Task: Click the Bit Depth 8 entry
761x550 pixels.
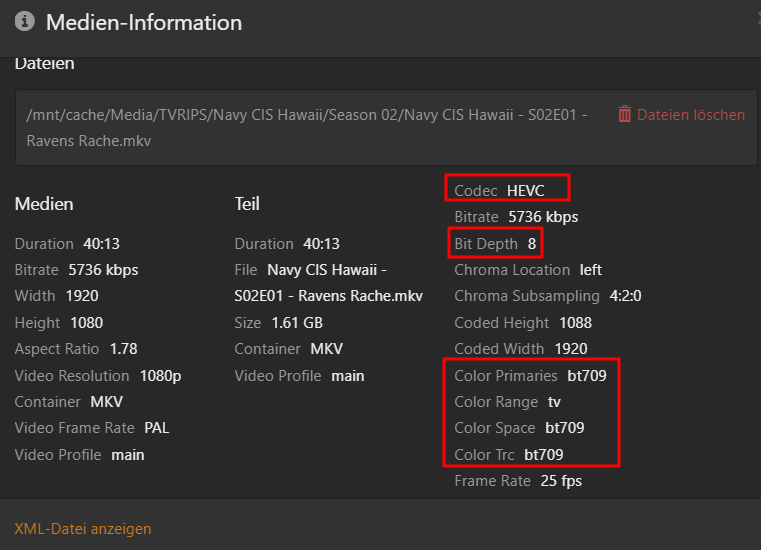Action: pyautogui.click(x=495, y=244)
